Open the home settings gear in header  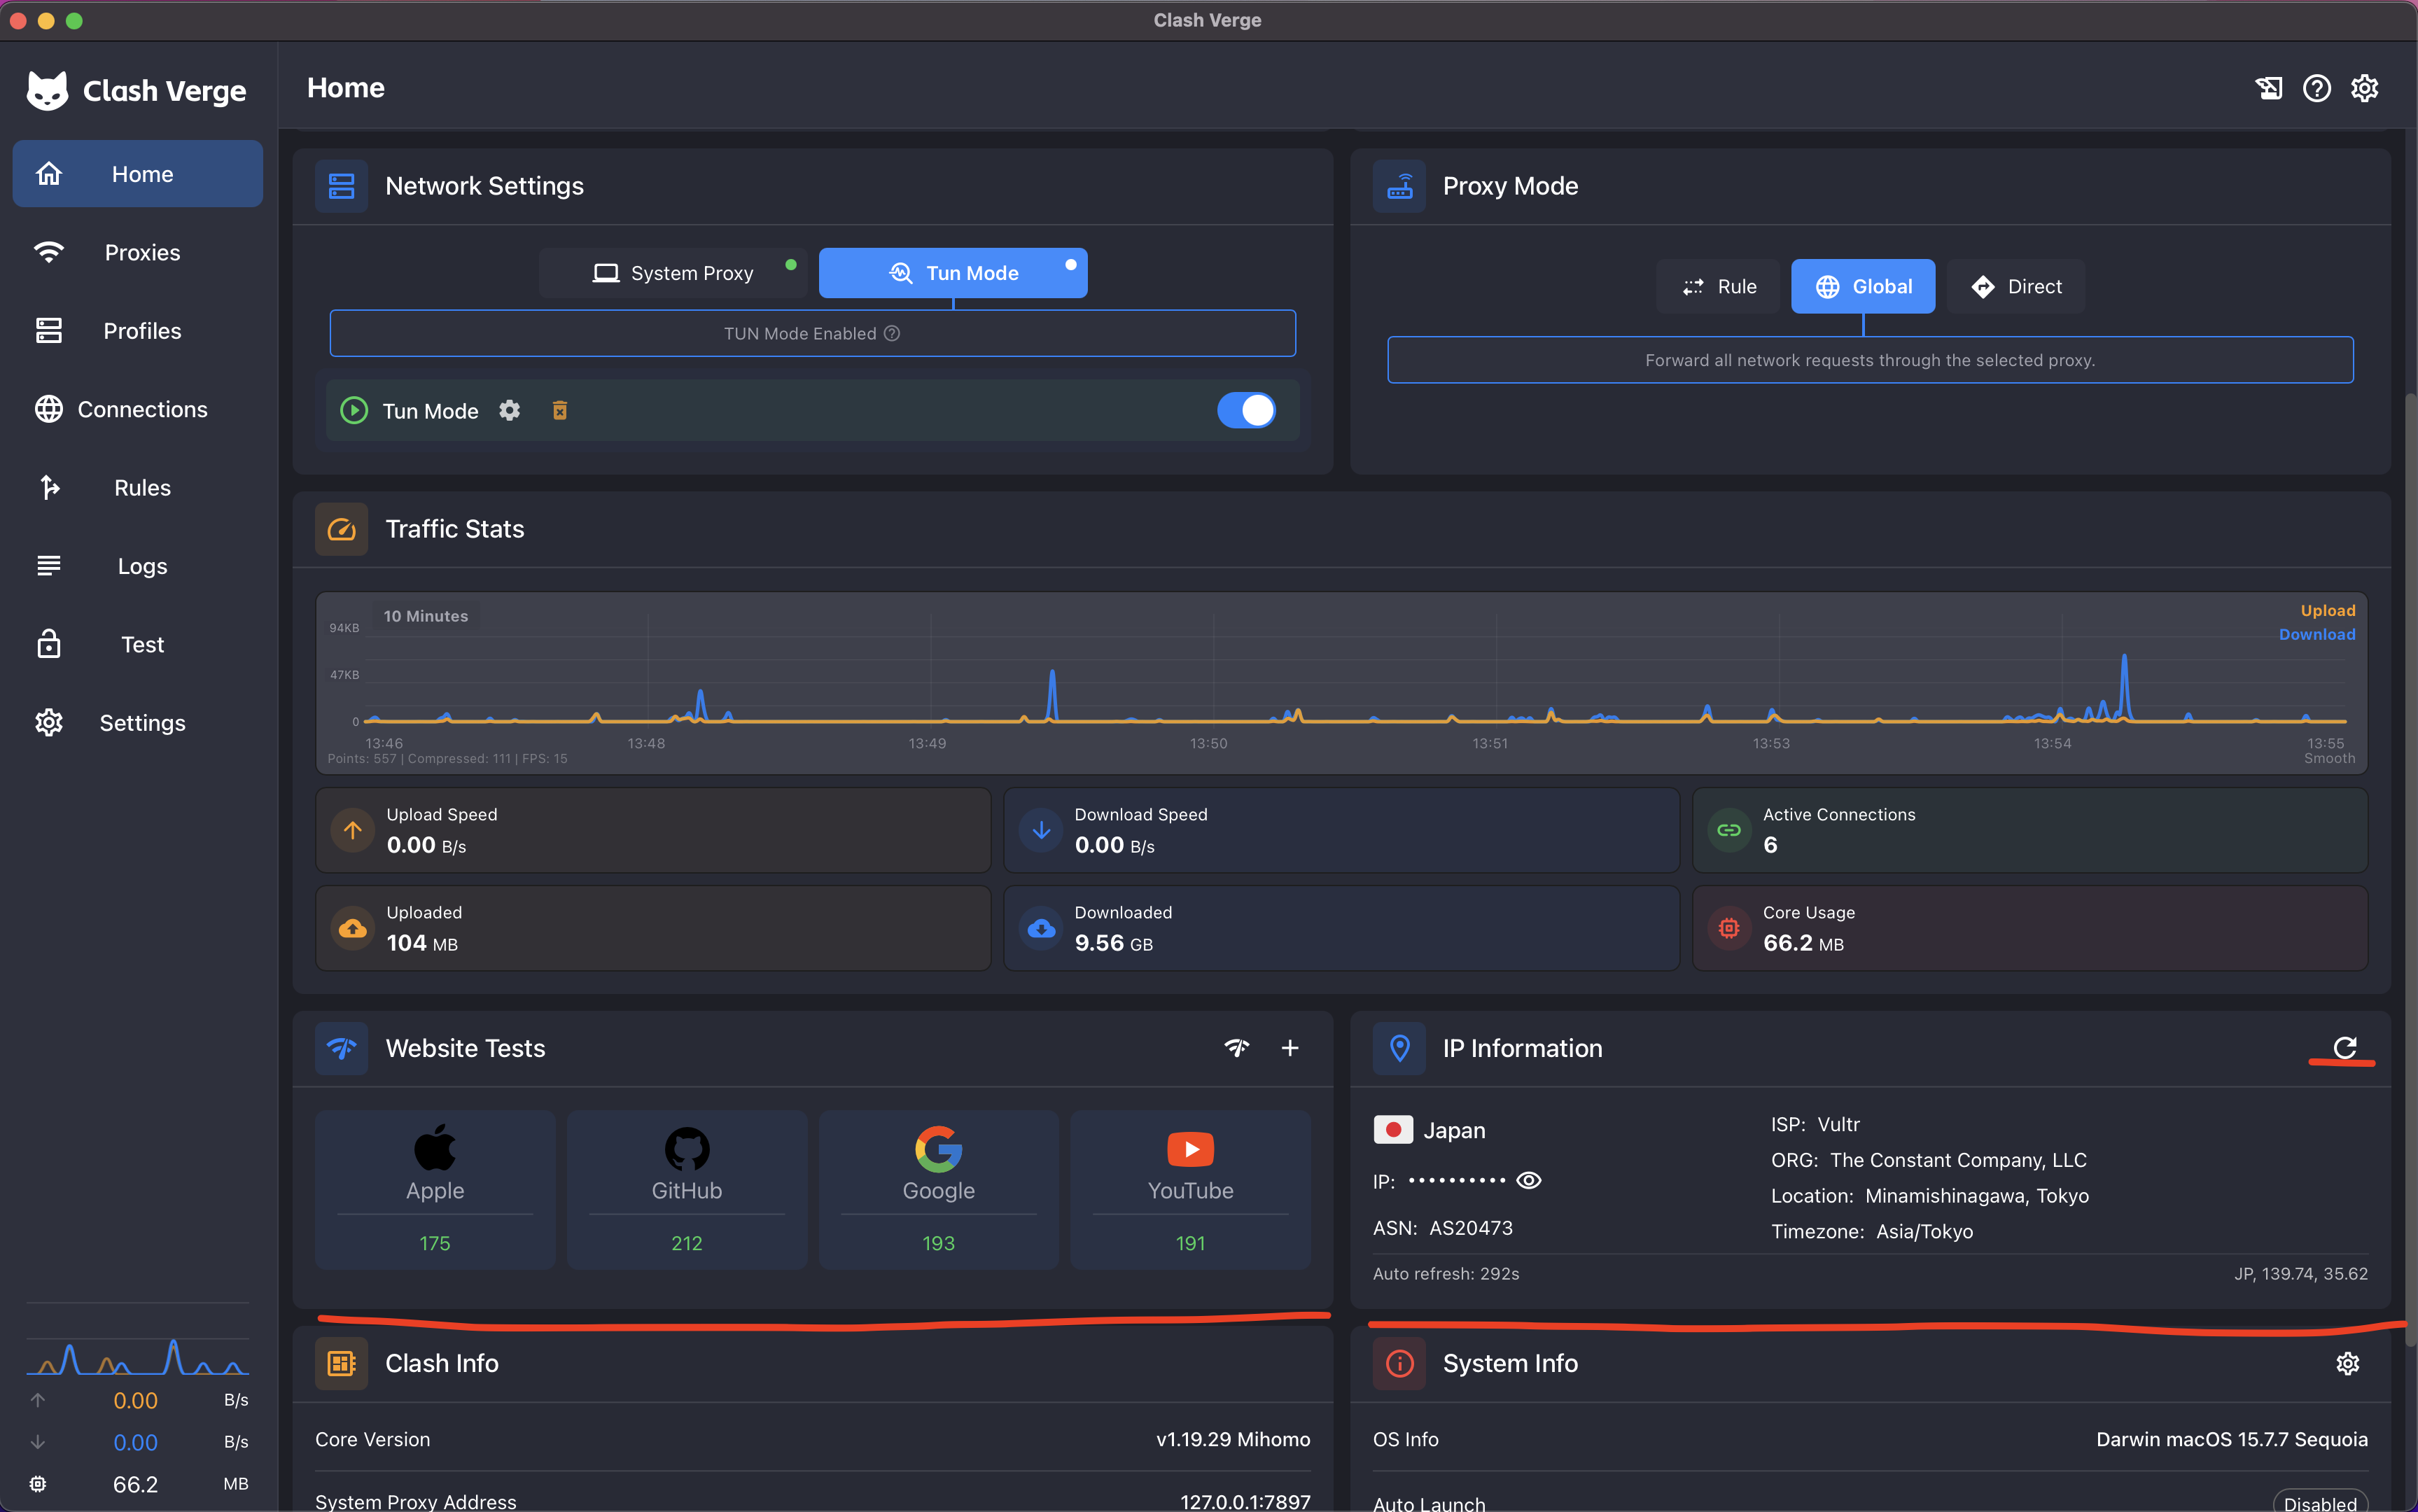[x=2365, y=88]
